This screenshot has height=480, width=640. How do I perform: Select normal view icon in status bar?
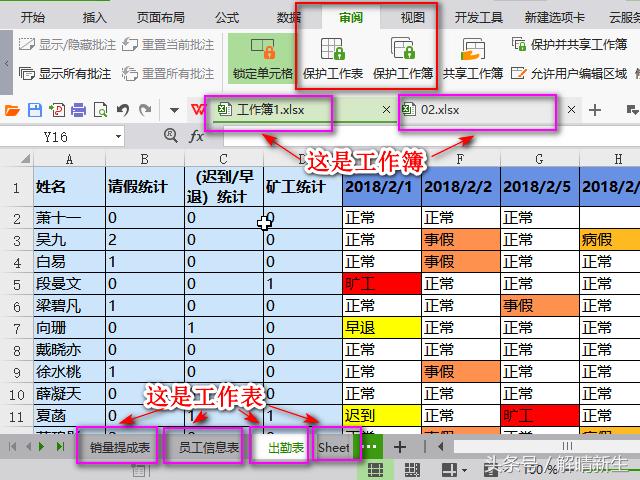pyautogui.click(x=375, y=469)
